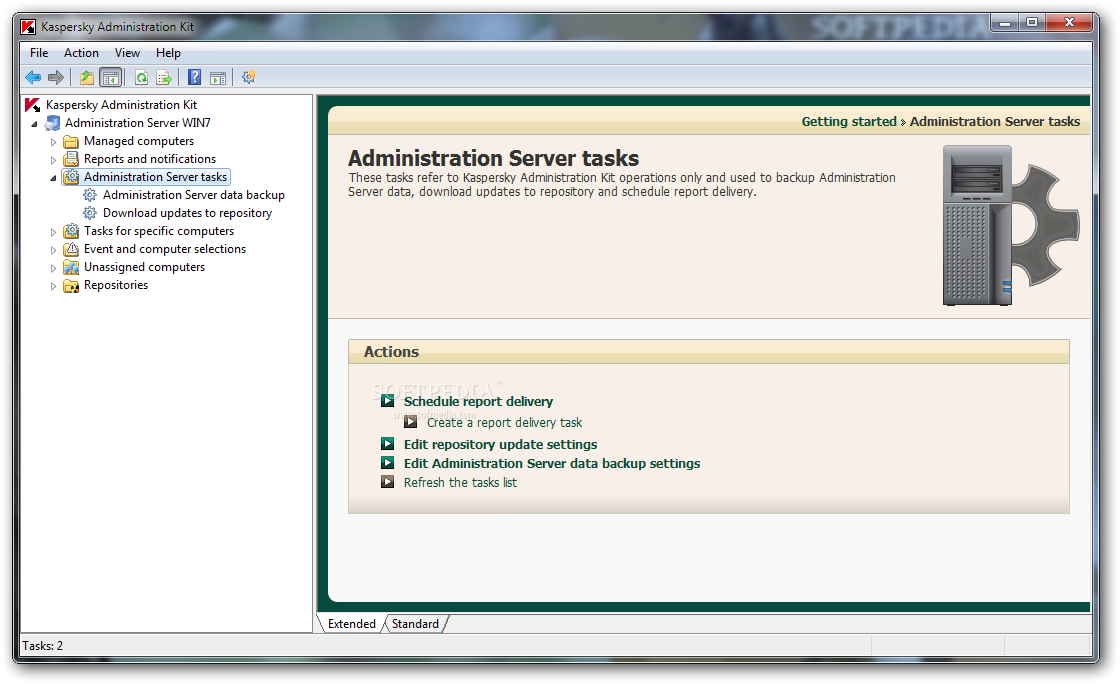
Task: Click the Administration Server WIN7 server icon
Action: coord(52,123)
